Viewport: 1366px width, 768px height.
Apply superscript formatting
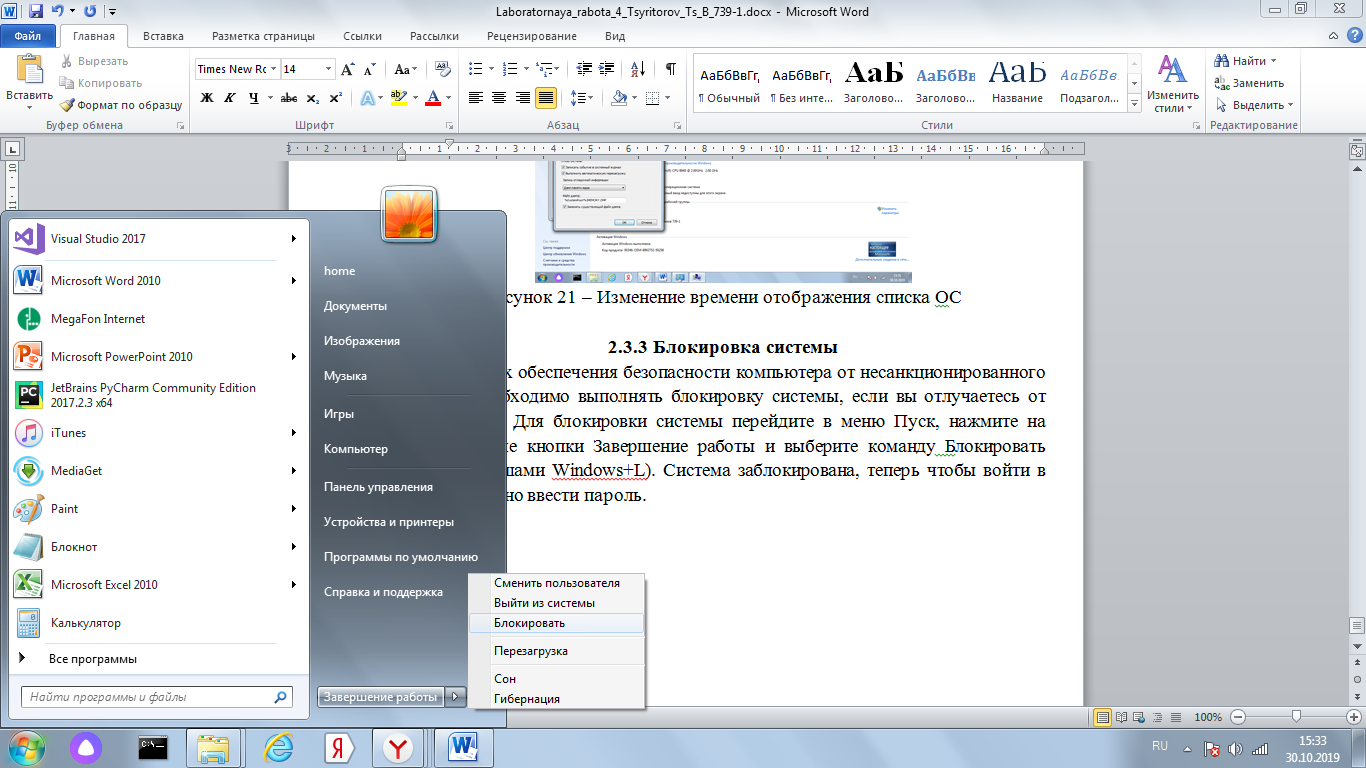335,98
